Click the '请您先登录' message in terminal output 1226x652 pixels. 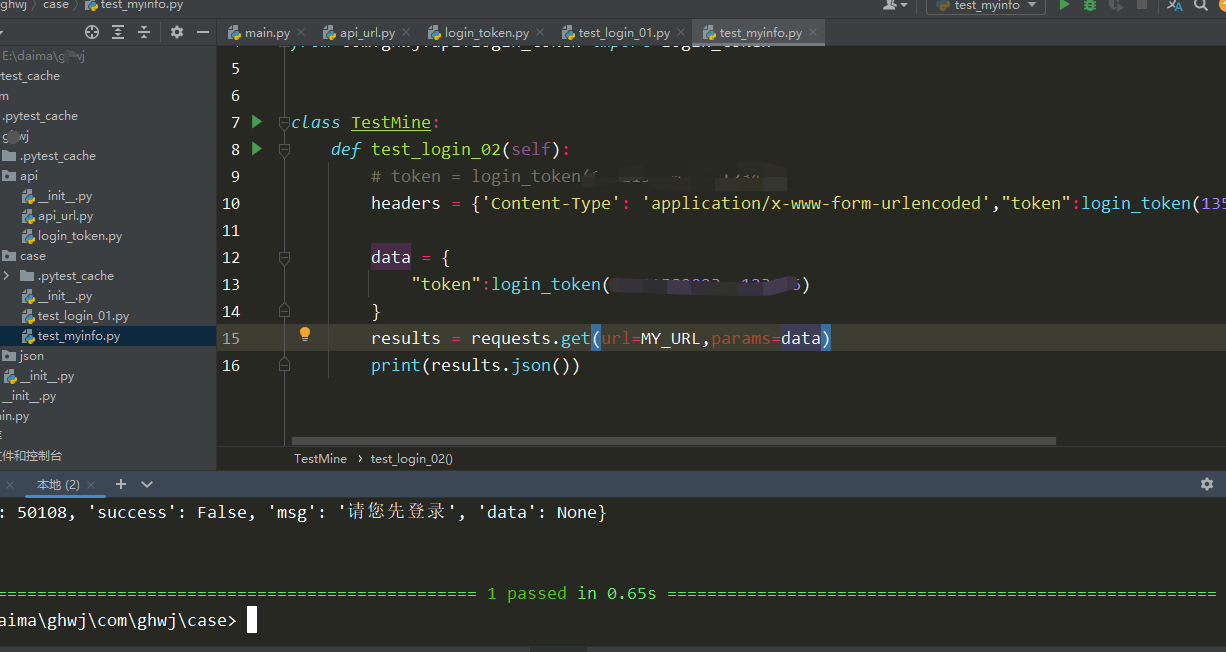pyautogui.click(x=396, y=512)
